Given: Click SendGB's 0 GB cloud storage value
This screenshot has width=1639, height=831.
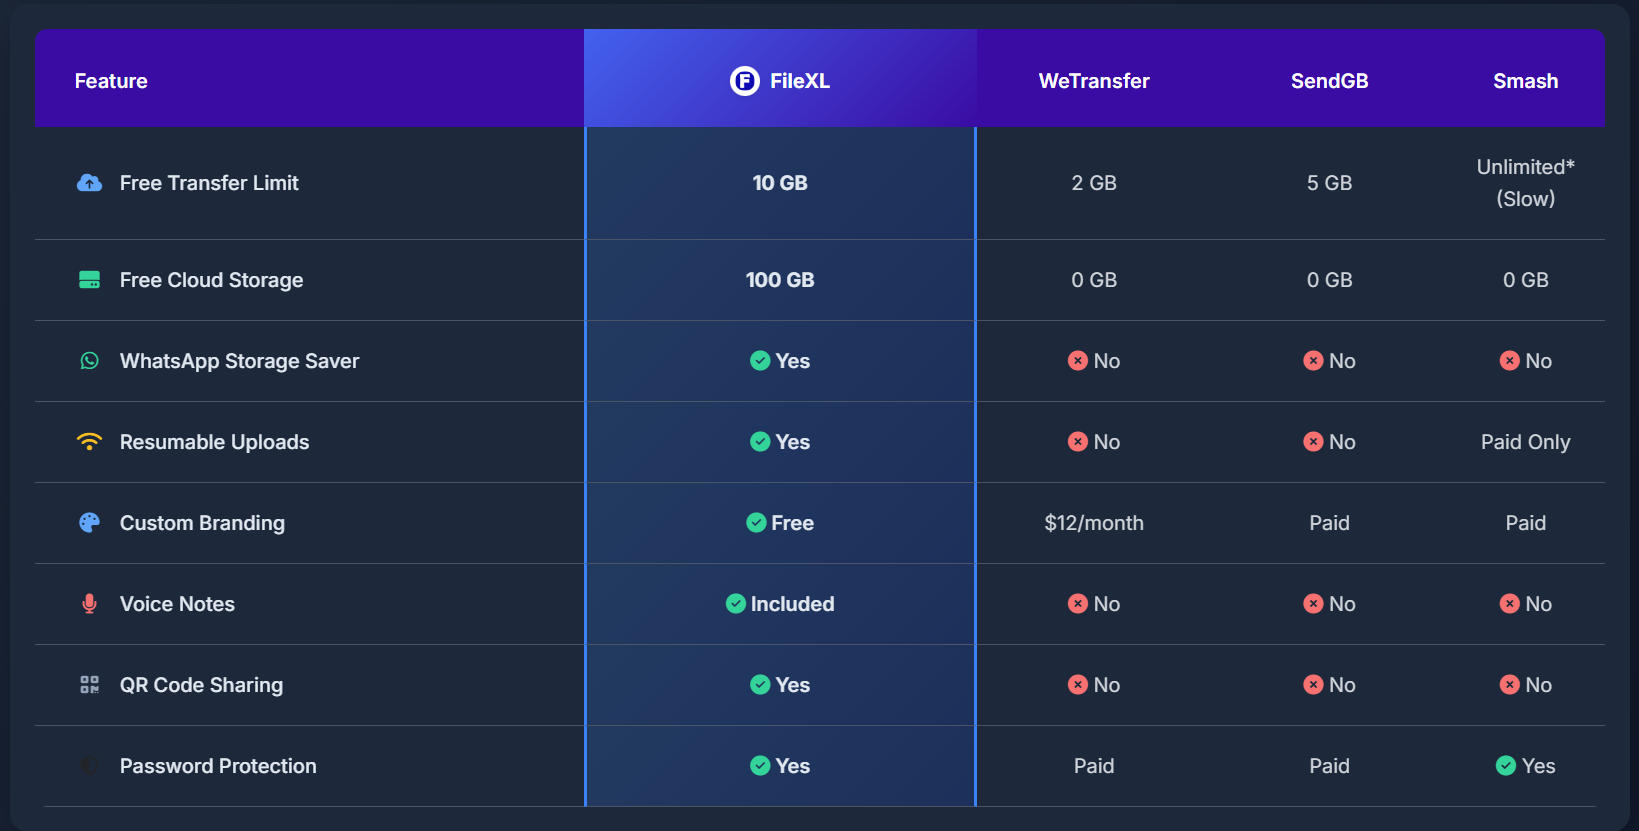Looking at the screenshot, I should point(1330,280).
